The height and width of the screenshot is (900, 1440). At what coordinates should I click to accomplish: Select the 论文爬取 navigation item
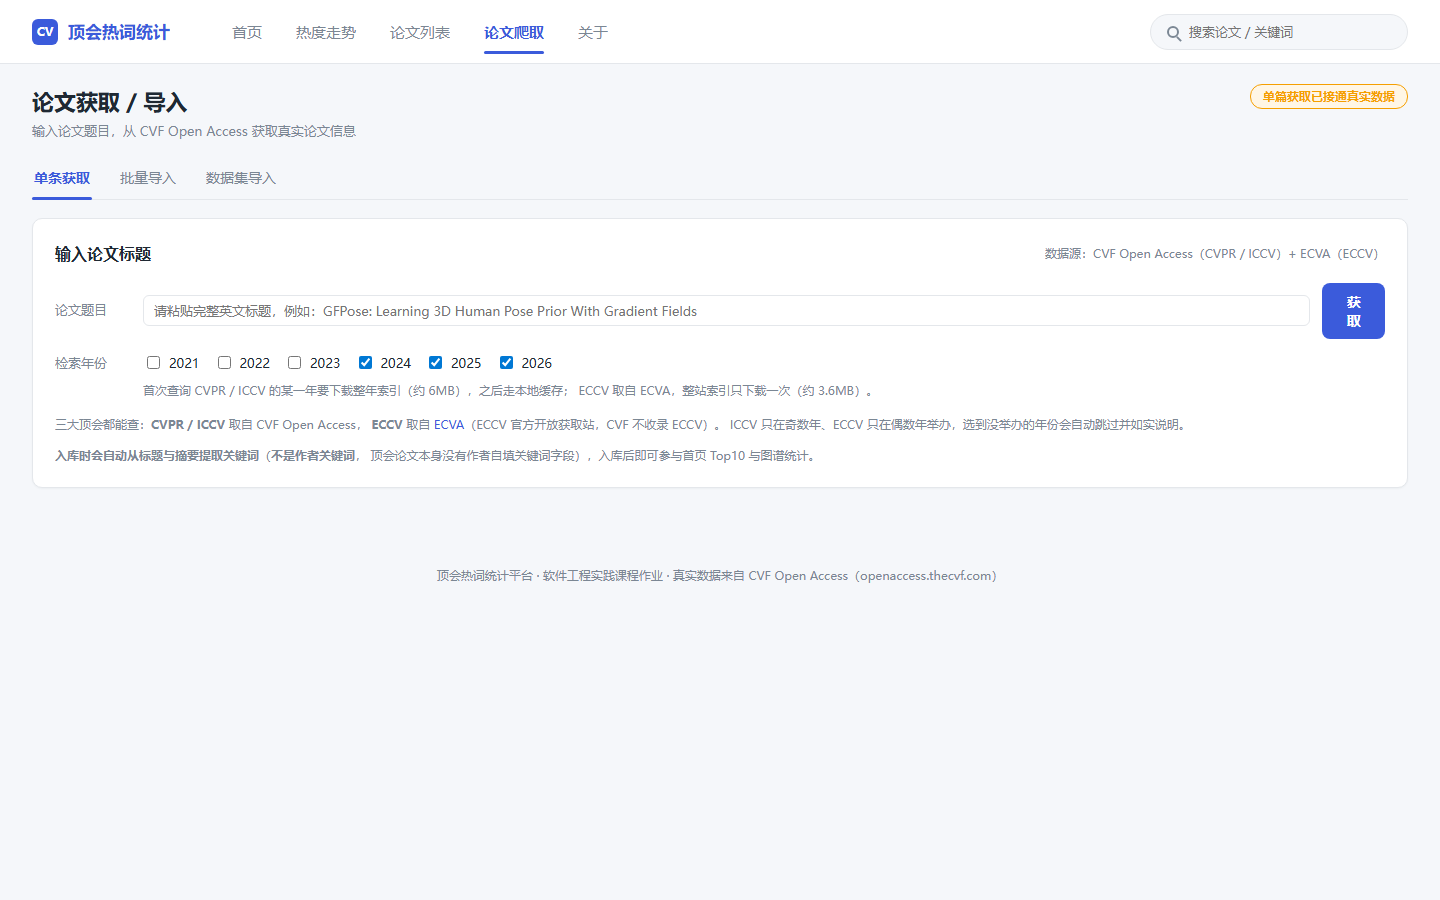pos(514,32)
